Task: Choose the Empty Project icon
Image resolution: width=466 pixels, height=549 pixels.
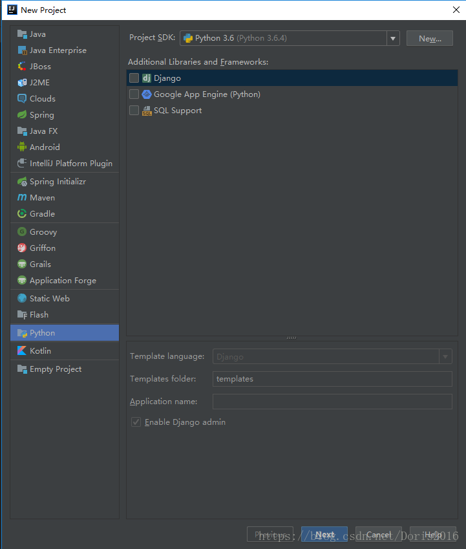Action: 22,369
